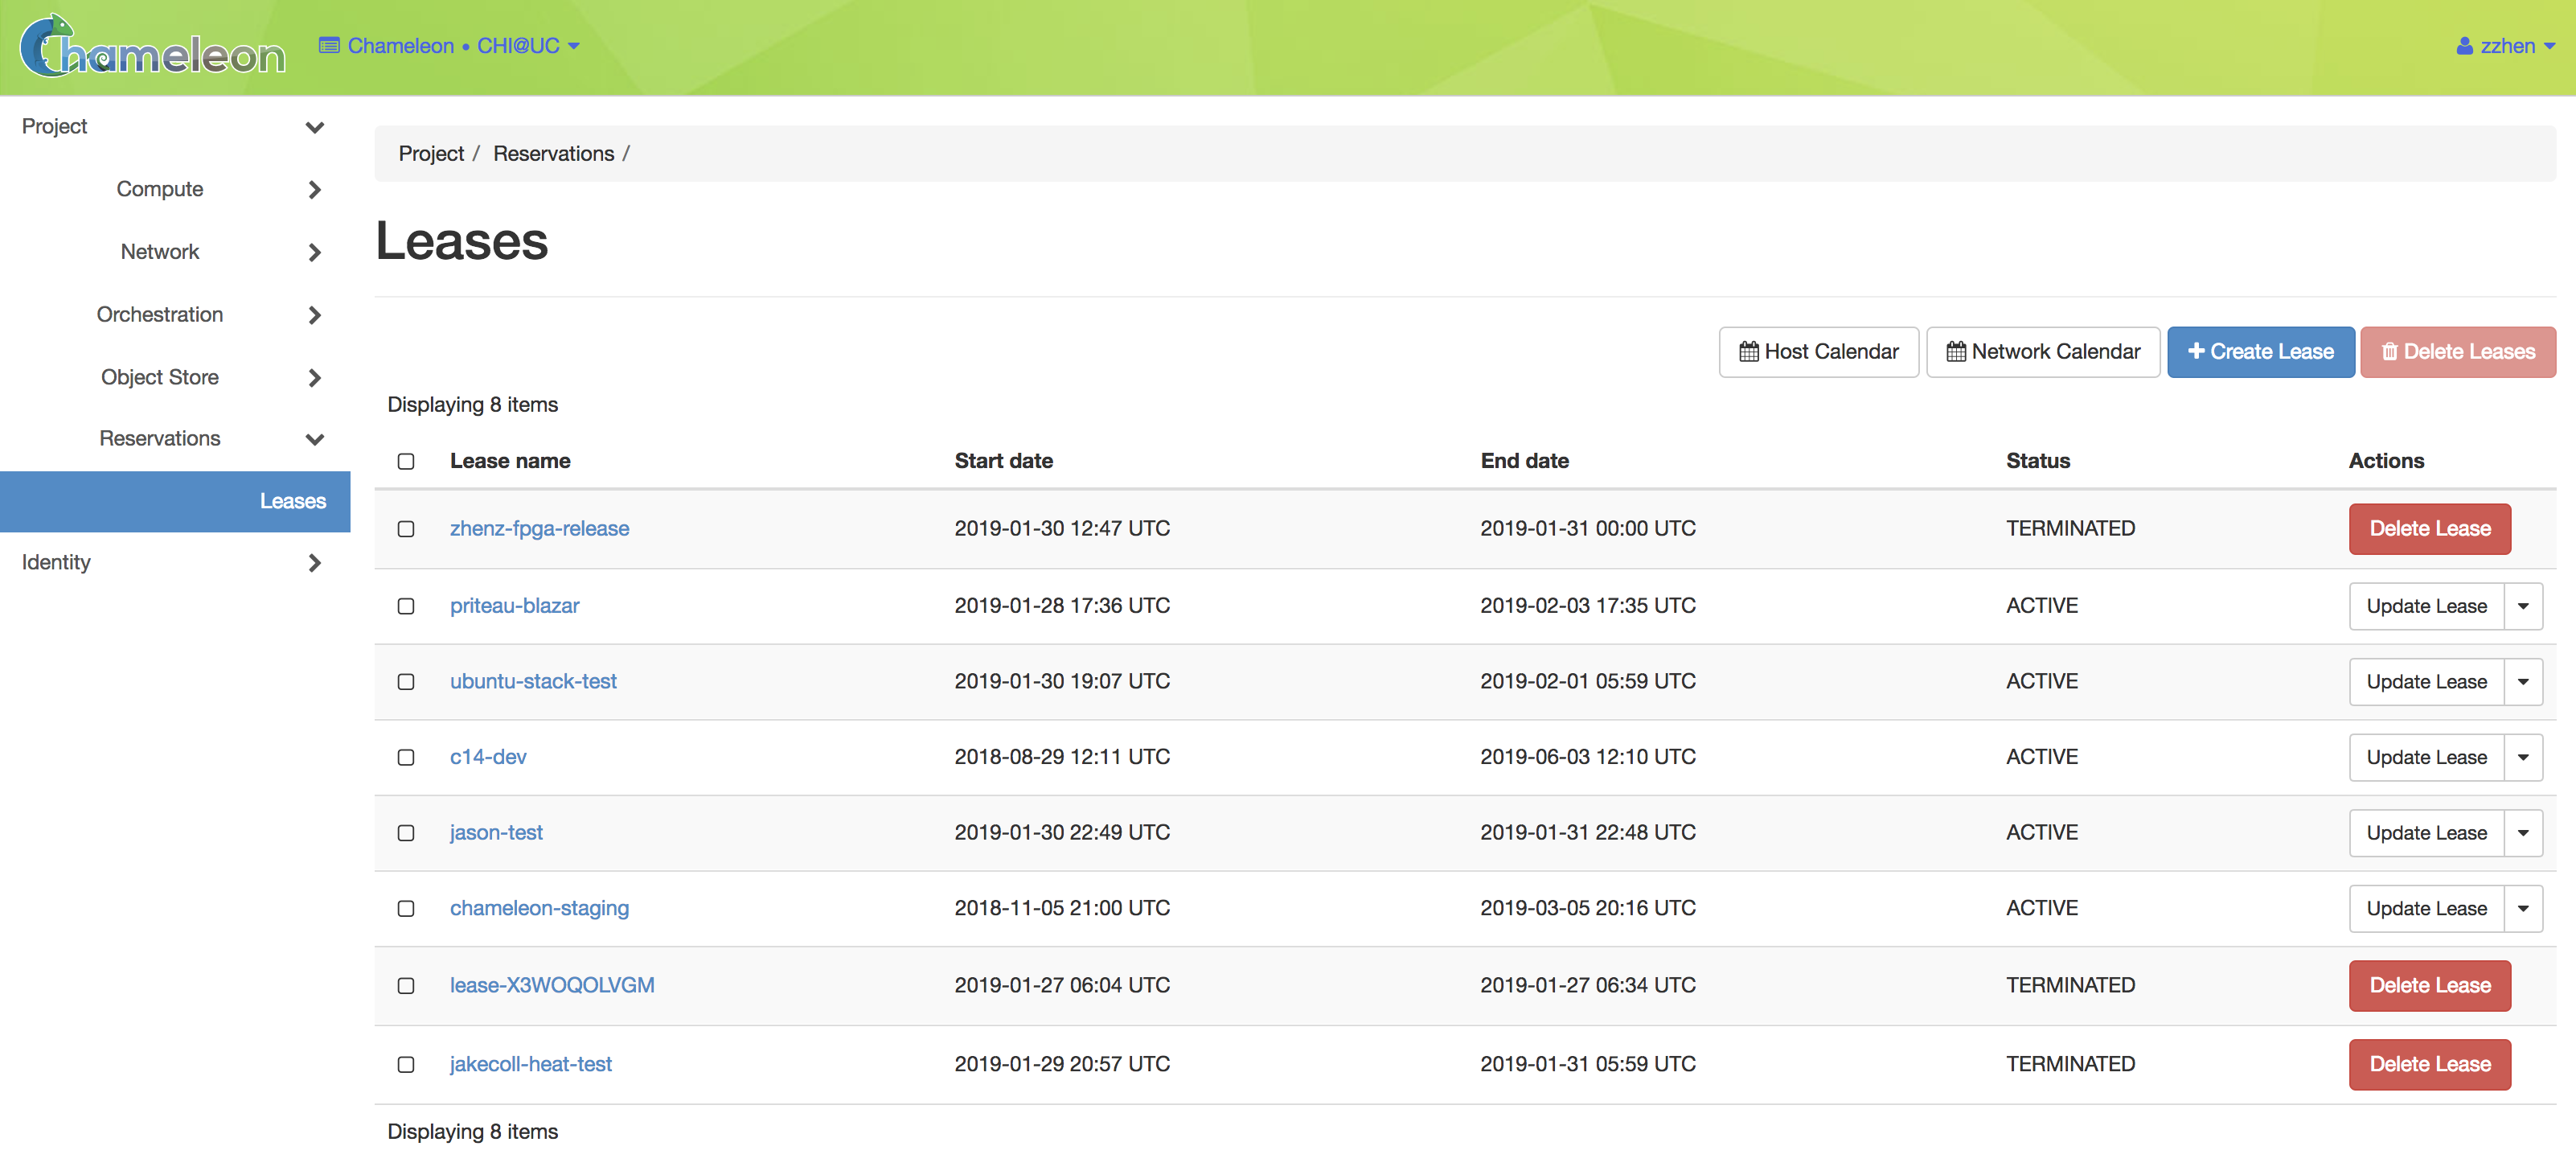Click the 2019-06-03 12:10 UTC end date

pyautogui.click(x=1587, y=757)
